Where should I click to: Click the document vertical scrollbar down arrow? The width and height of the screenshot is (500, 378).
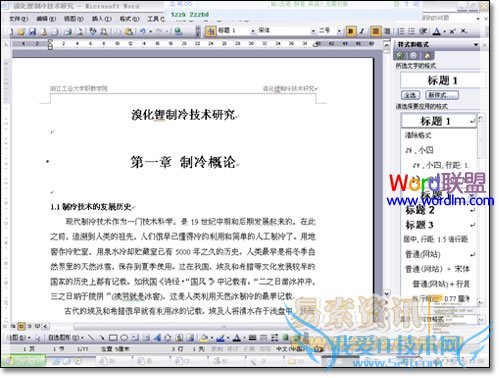387,294
